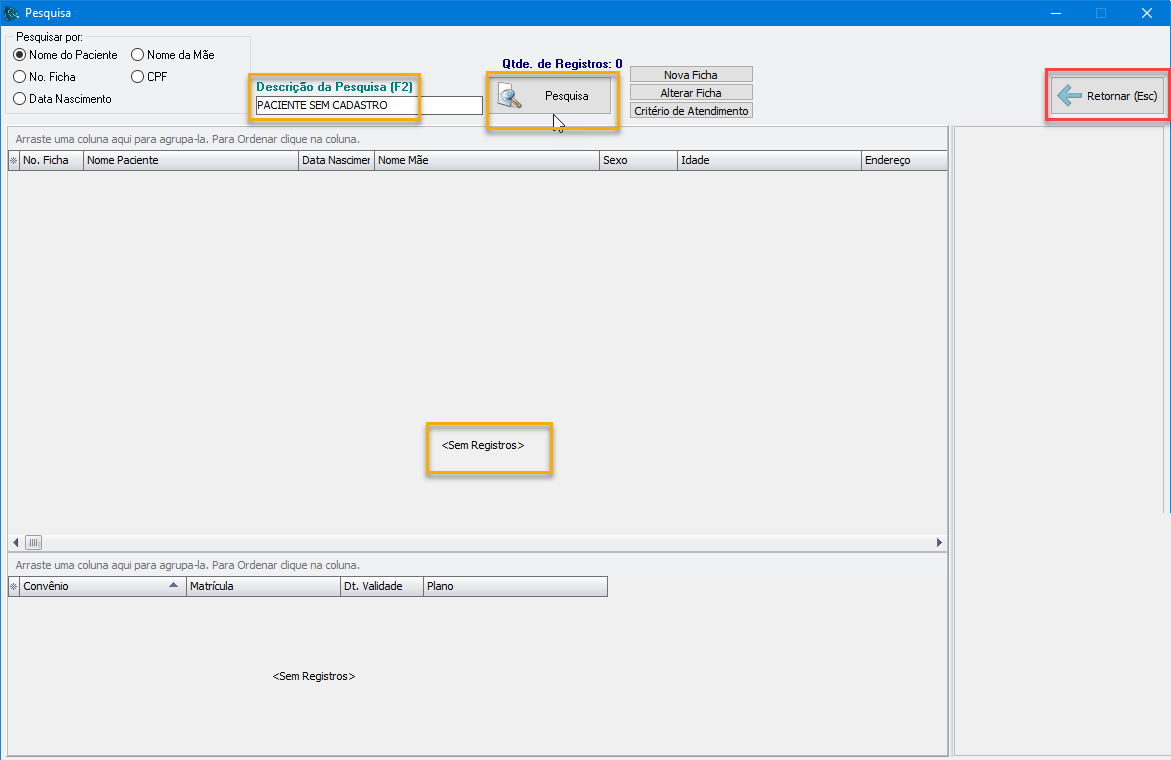This screenshot has width=1171, height=760.
Task: Click the Descrição da Pesquisa text field
Action: [368, 105]
